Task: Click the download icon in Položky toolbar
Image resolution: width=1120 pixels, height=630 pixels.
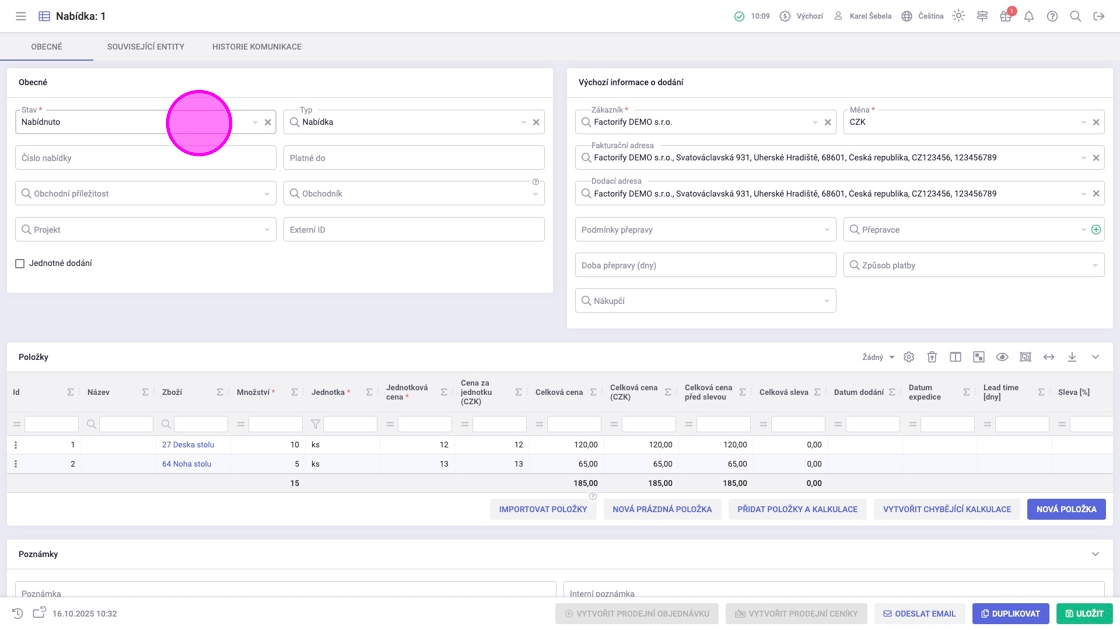Action: 1071,357
